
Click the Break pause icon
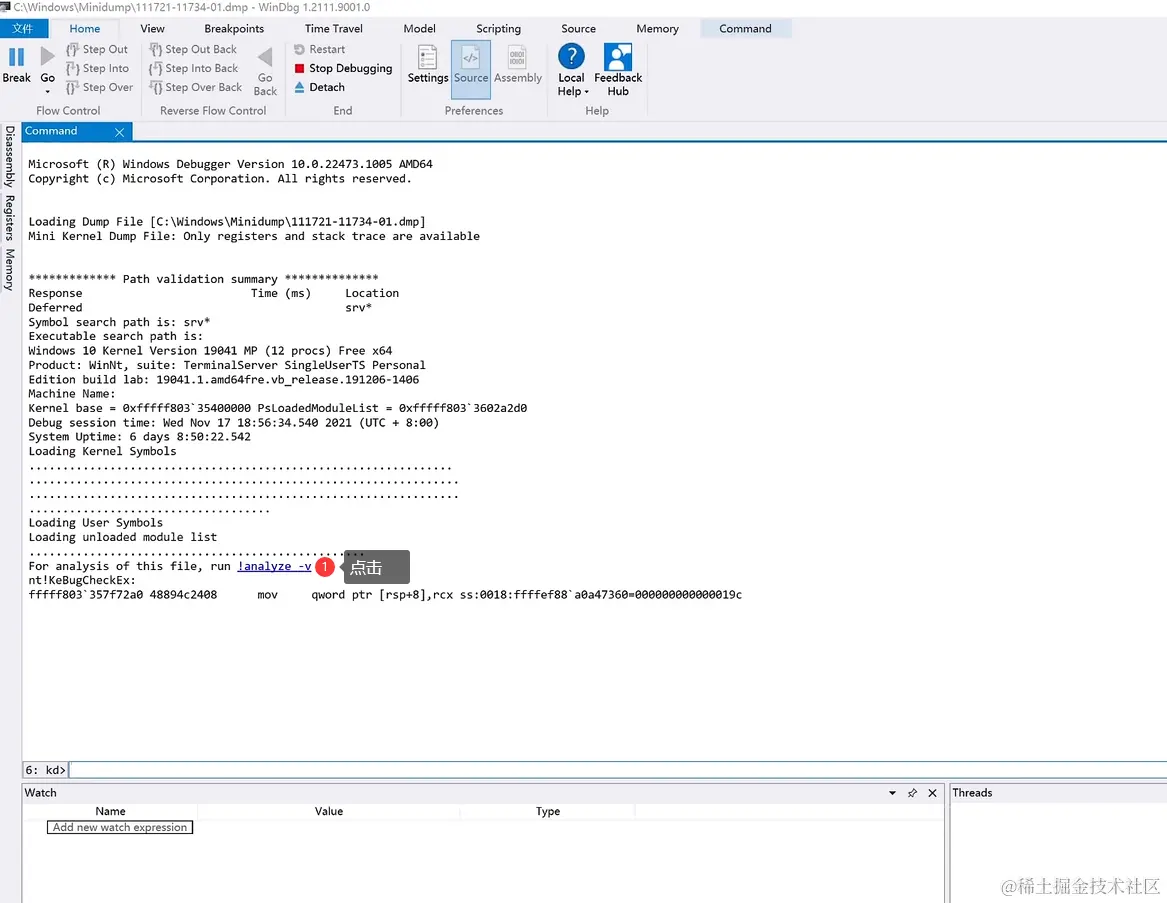click(16, 57)
